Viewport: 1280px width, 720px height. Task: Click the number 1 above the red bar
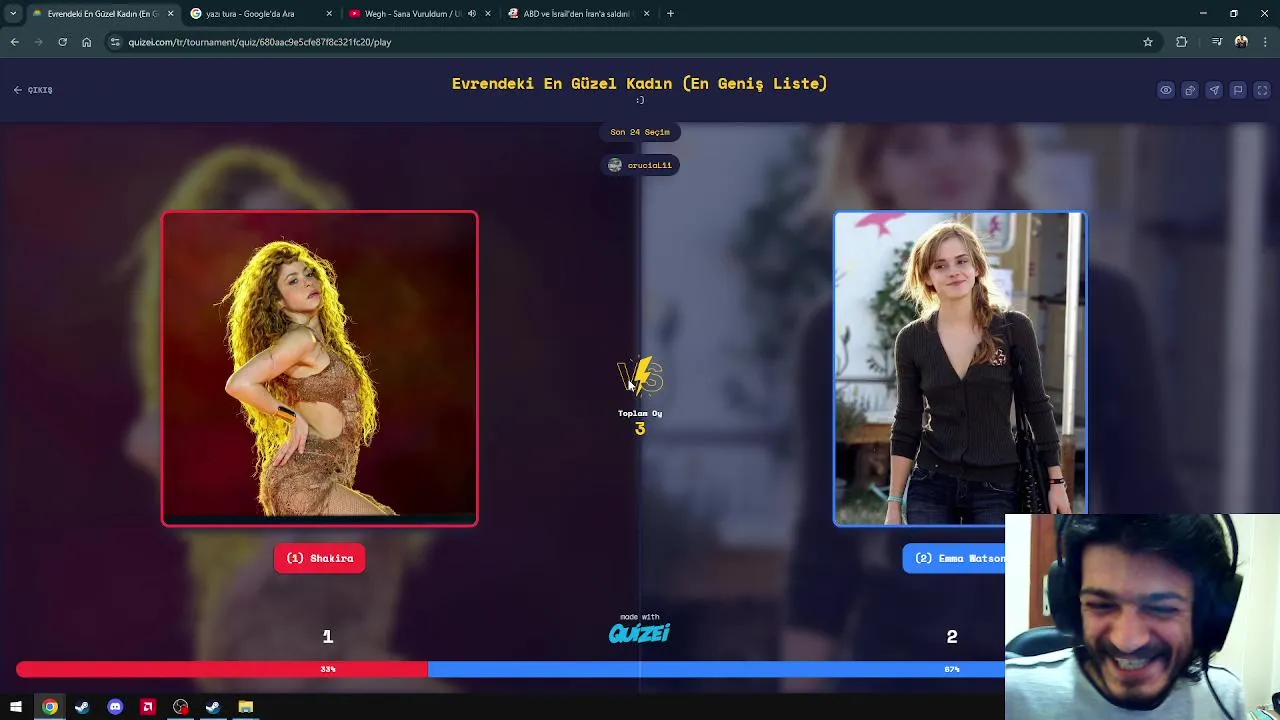point(327,637)
